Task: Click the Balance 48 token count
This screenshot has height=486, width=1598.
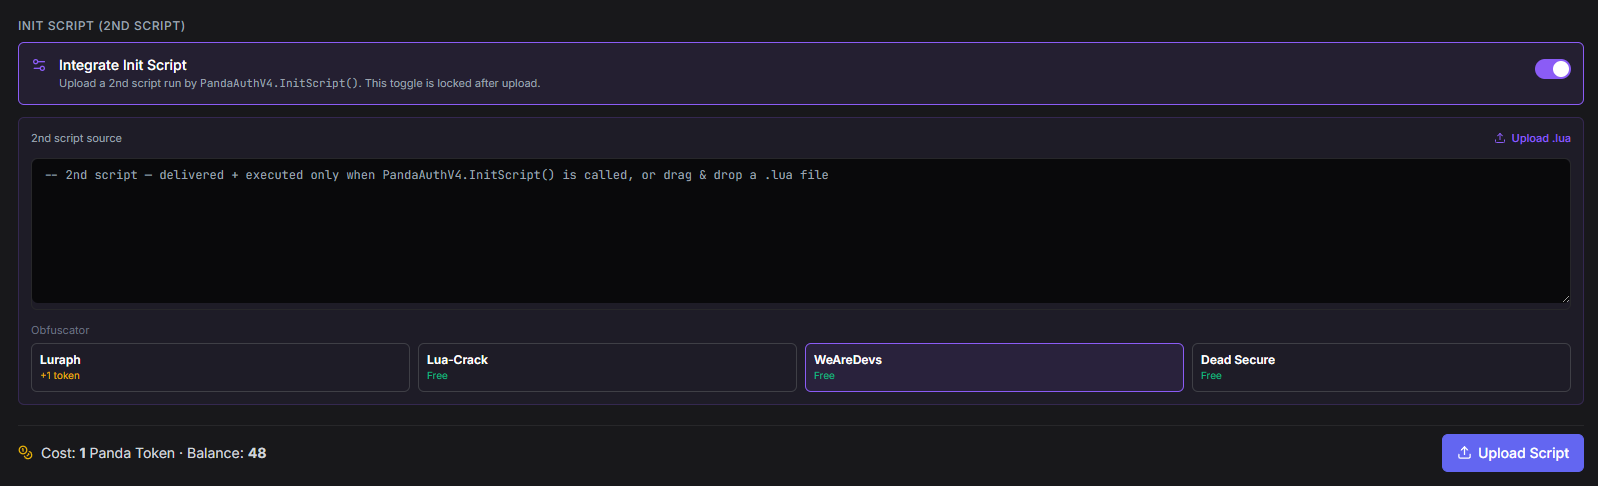Action: coord(257,453)
